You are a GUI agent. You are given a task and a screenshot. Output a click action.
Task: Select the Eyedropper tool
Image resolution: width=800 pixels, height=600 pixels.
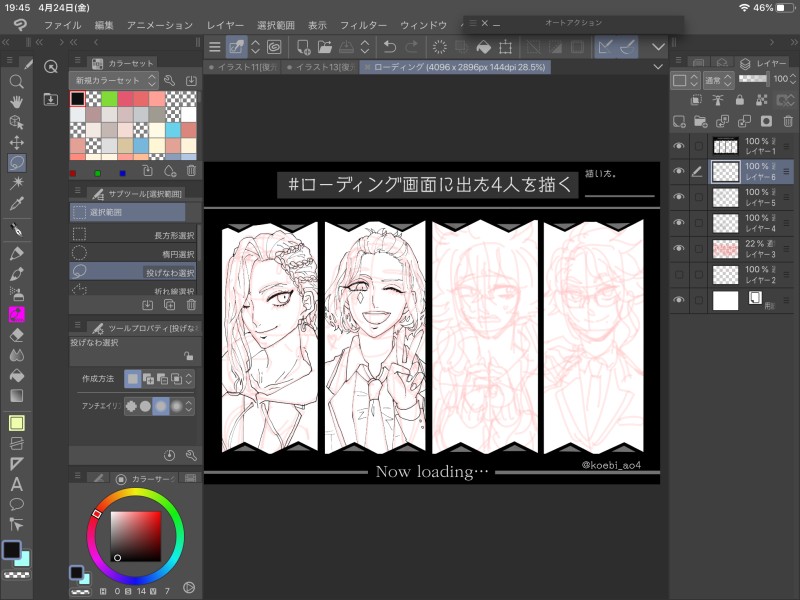pyautogui.click(x=16, y=204)
